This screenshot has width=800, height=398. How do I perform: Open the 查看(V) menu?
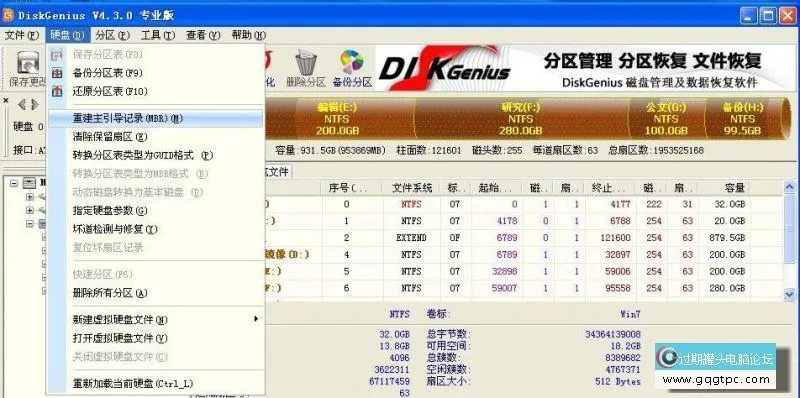203,35
